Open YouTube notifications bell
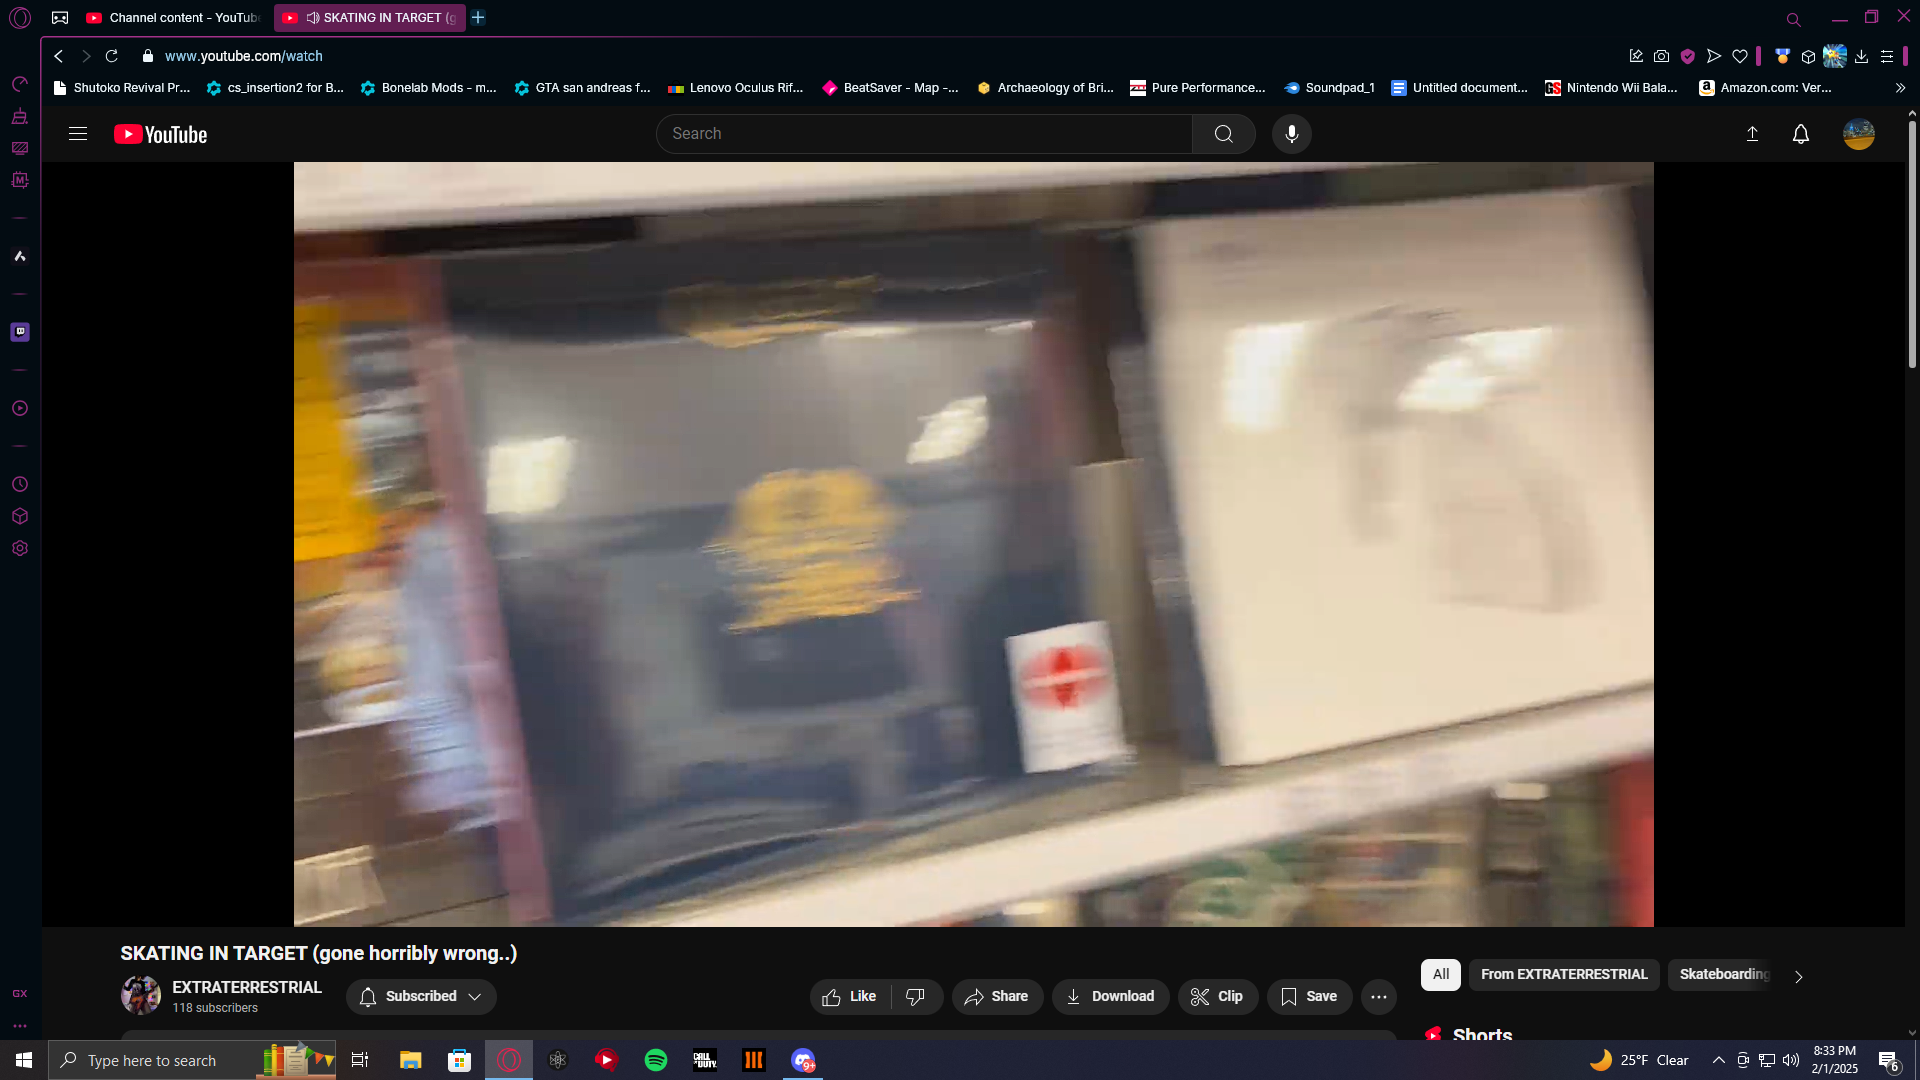Viewport: 1920px width, 1080px height. coord(1800,134)
